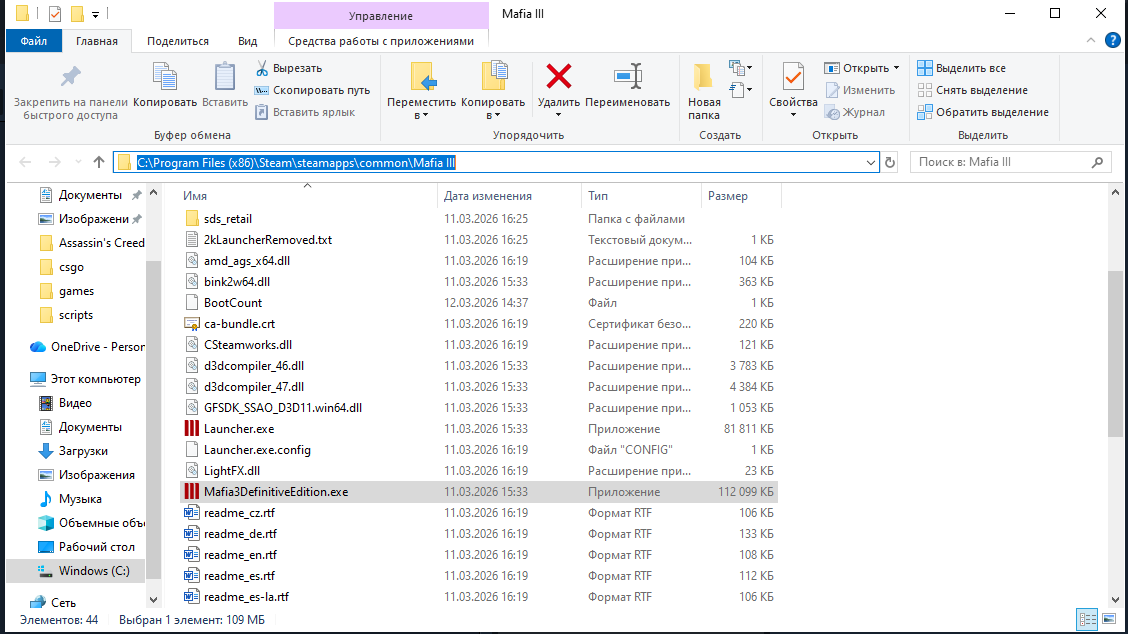Screen dimensions: 1128x634
Task: Click the Paste clipboard icon
Action: tap(224, 76)
